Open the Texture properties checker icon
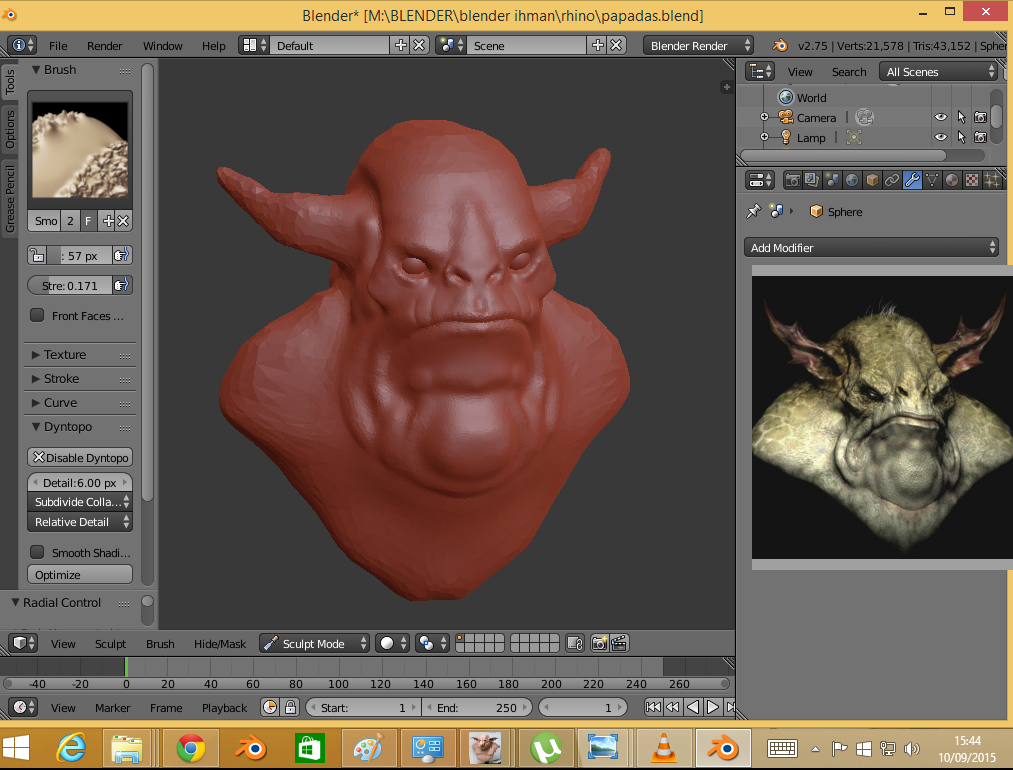 pyautogui.click(x=971, y=180)
